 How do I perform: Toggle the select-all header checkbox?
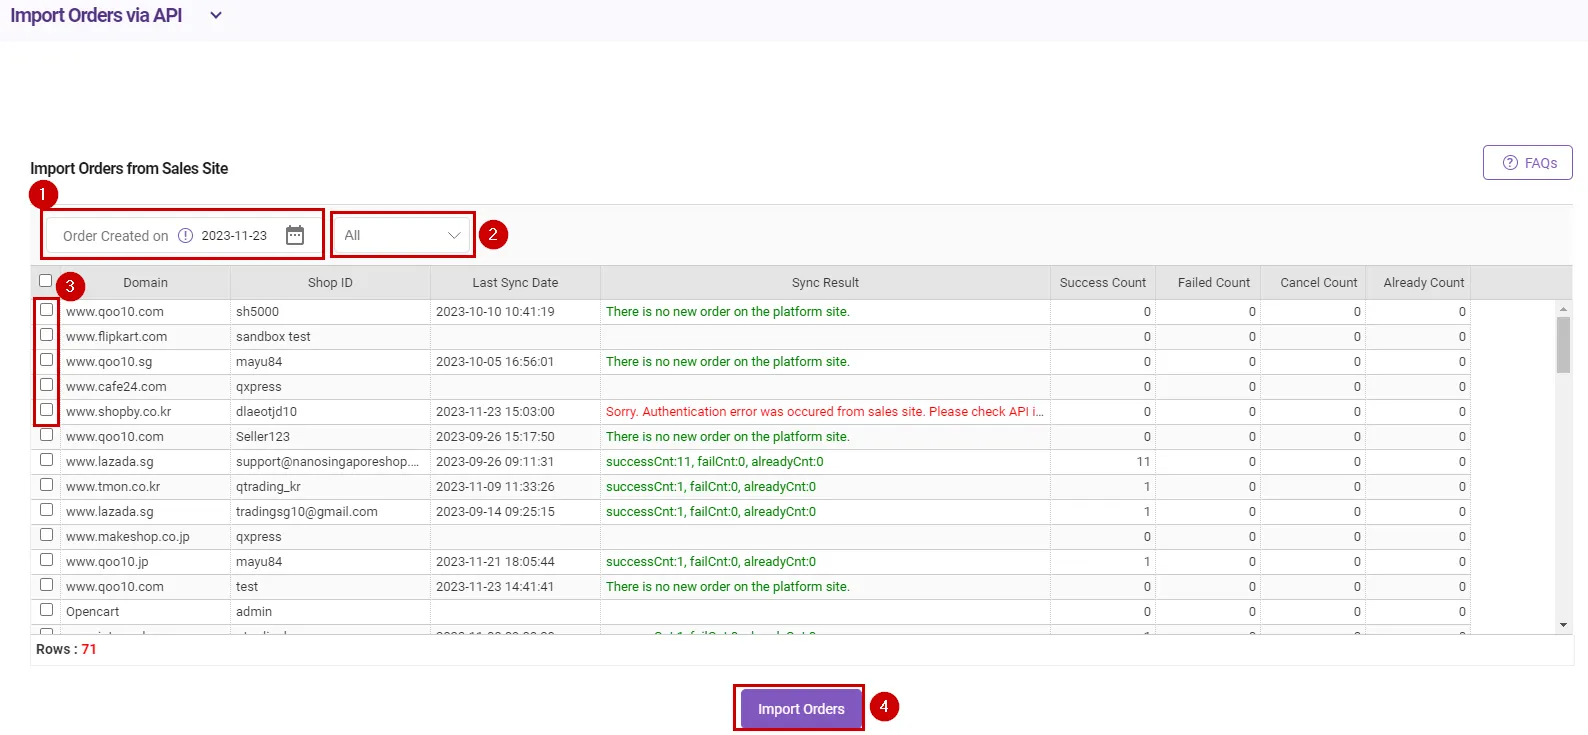[x=46, y=281]
